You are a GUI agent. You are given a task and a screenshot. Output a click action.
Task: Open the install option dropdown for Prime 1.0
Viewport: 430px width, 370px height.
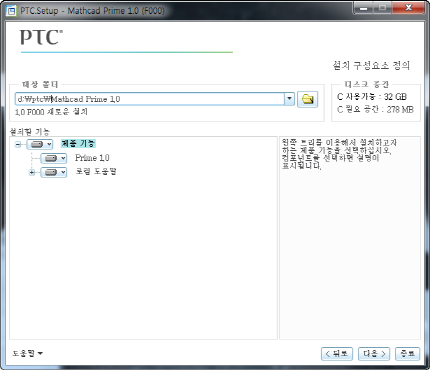tap(54, 158)
